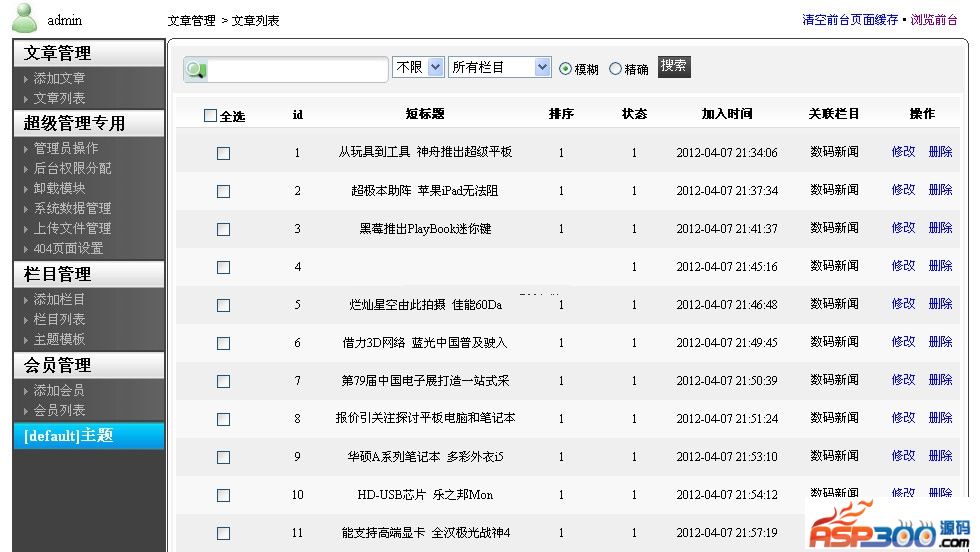This screenshot has width=980, height=552.
Task: Click the 浏览前台 link
Action: 933,20
